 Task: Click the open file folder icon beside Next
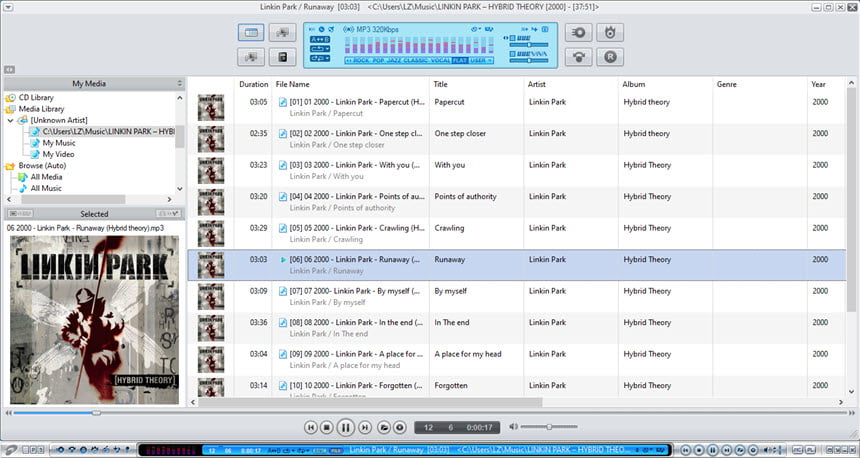384,427
